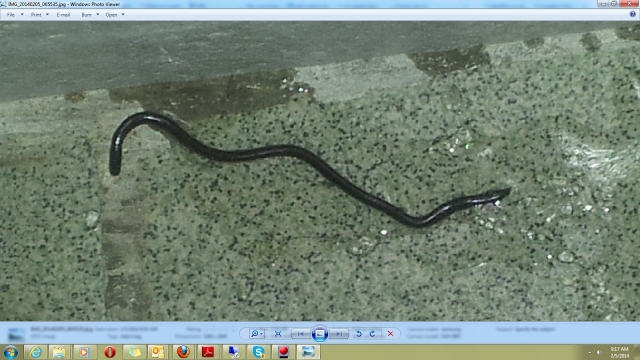This screenshot has width=640, height=360.
Task: Delete the photo with red X
Action: 390,334
